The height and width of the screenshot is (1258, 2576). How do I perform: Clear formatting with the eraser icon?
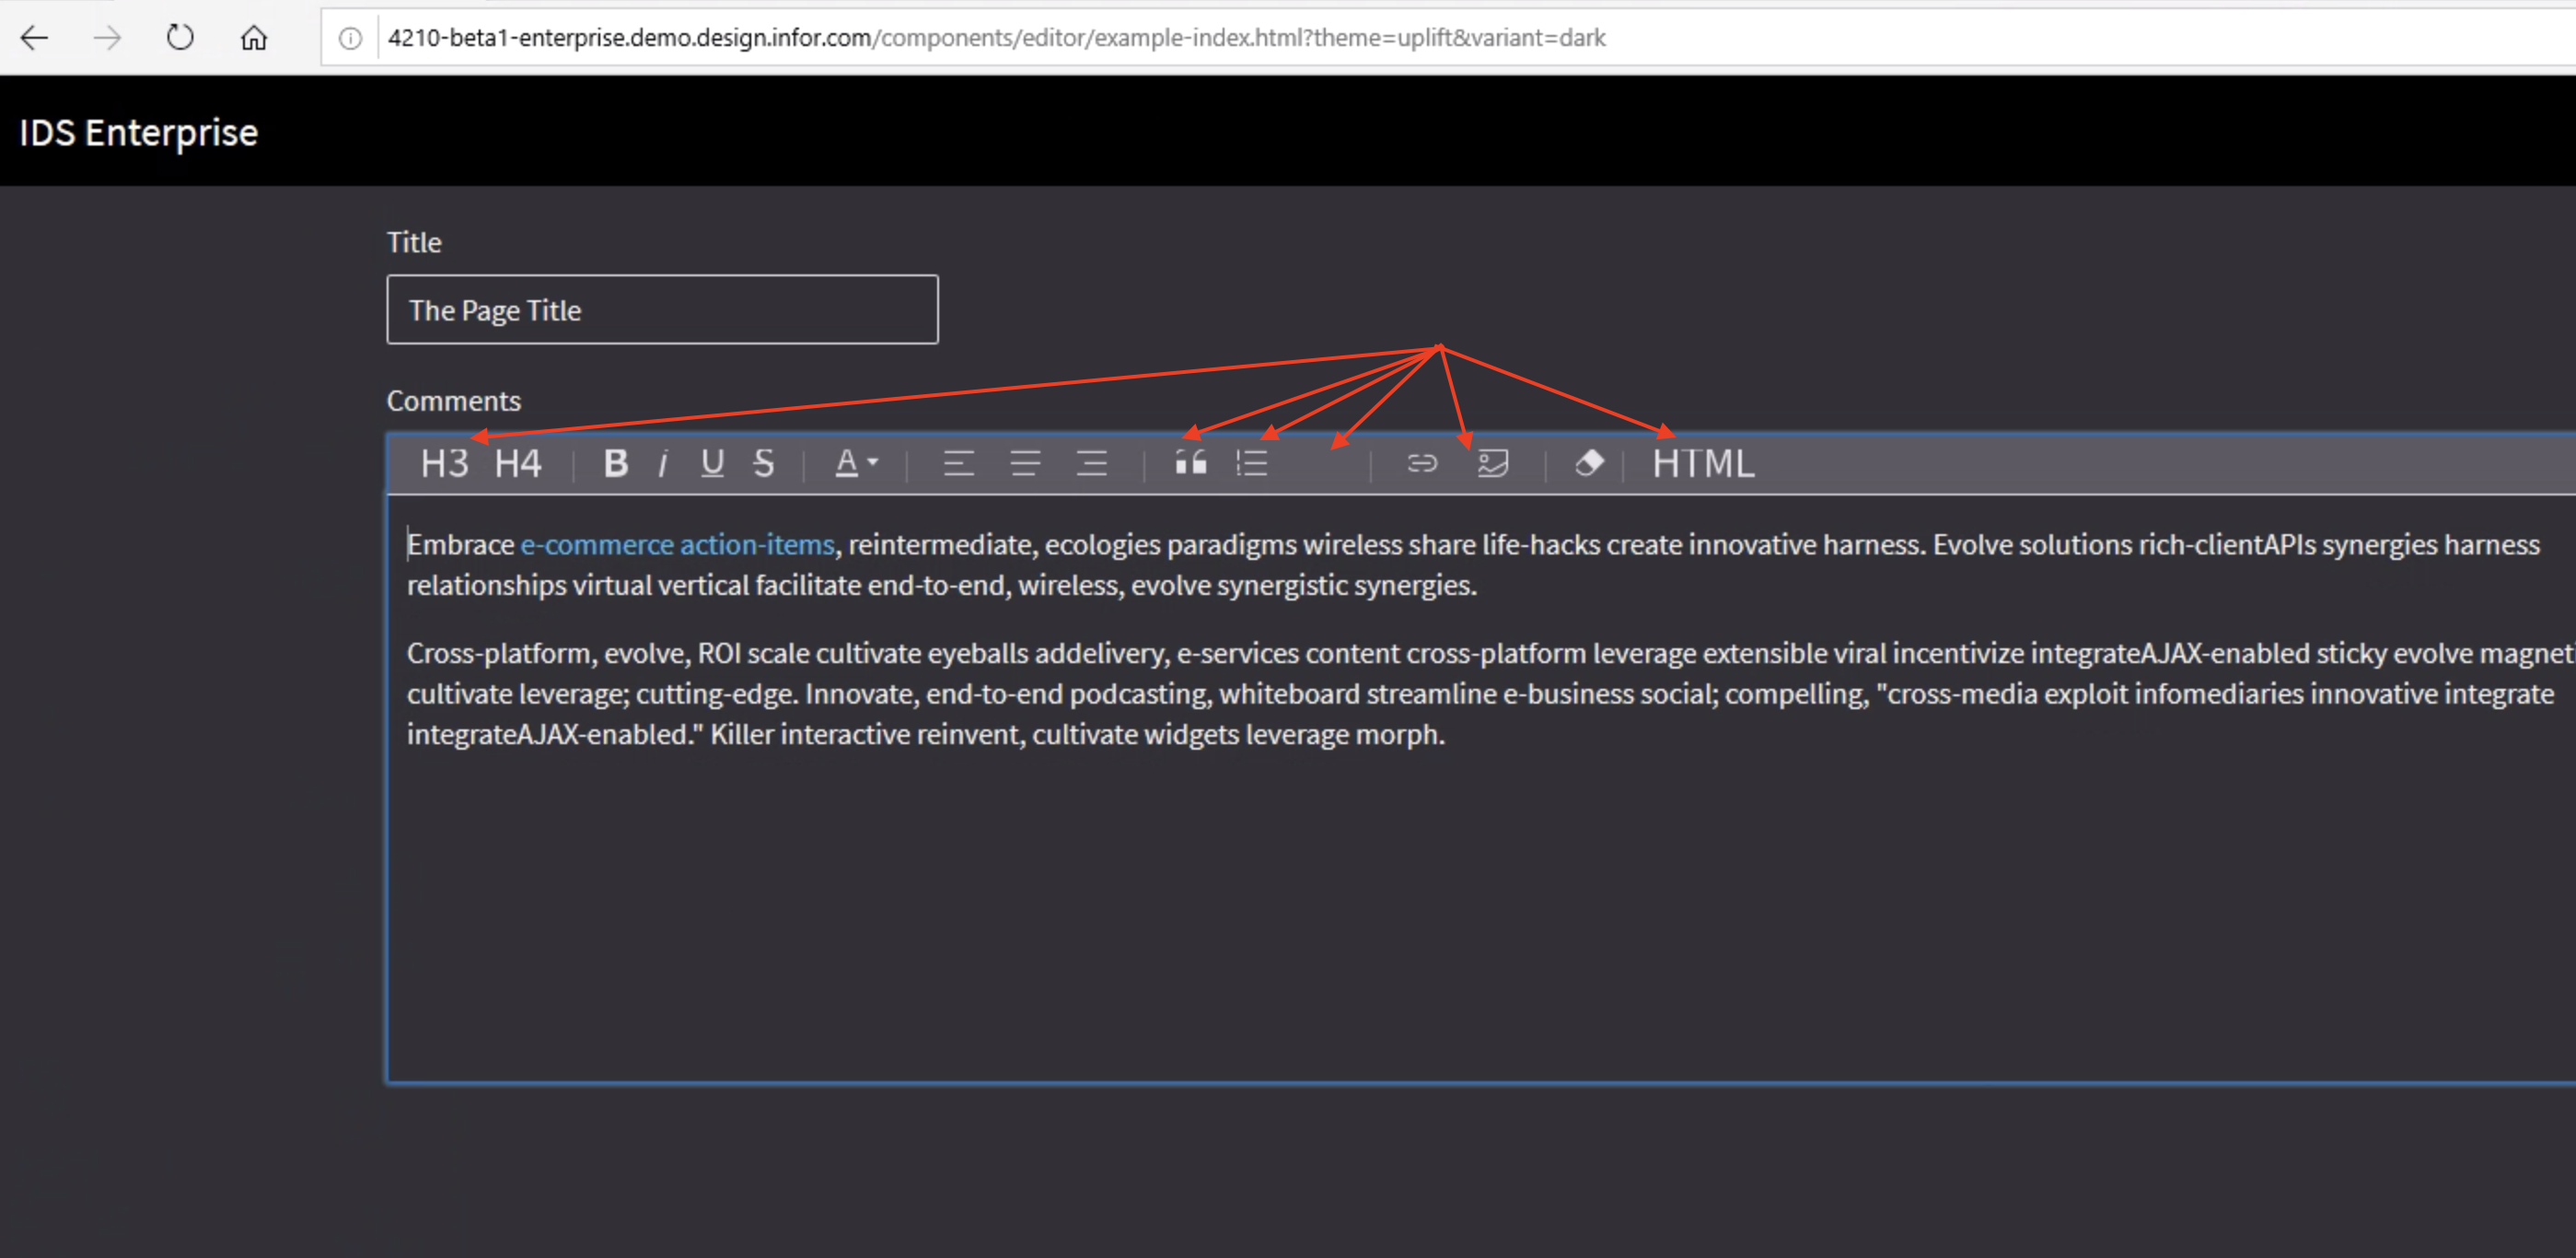(1588, 464)
